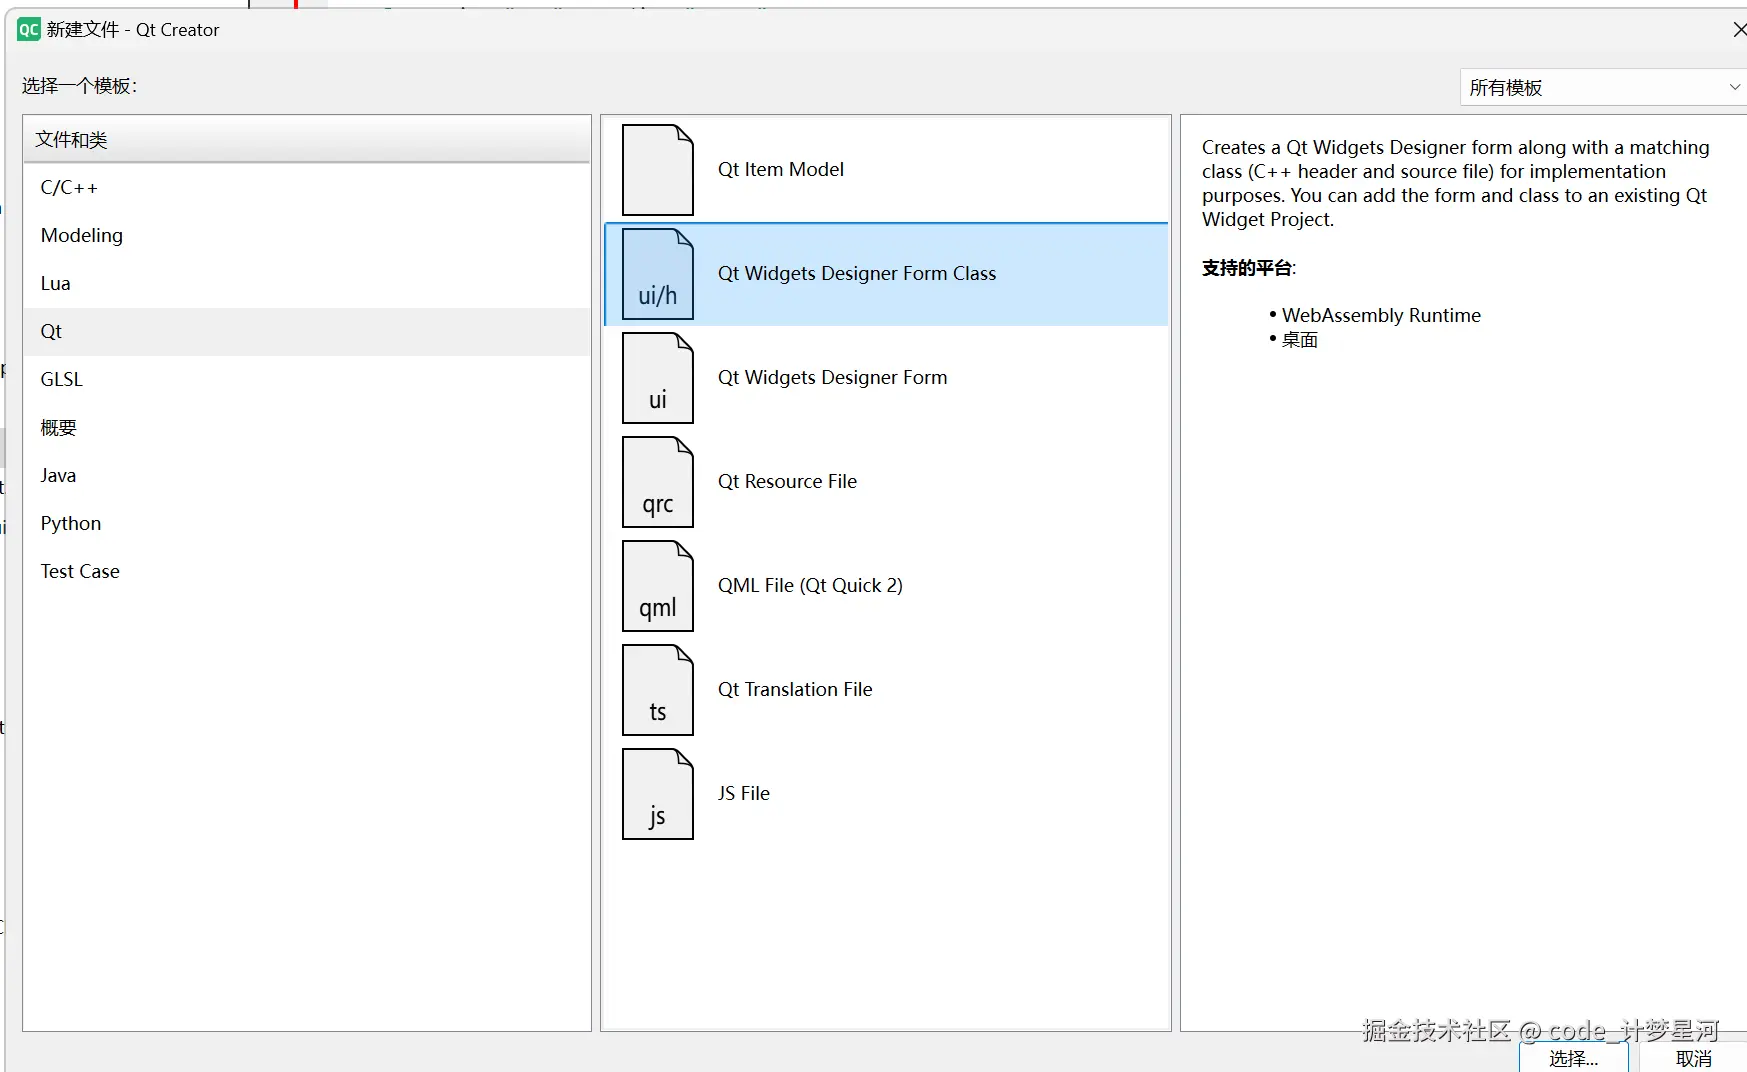The width and height of the screenshot is (1747, 1072).
Task: Select the Test Case category
Action: (306, 571)
